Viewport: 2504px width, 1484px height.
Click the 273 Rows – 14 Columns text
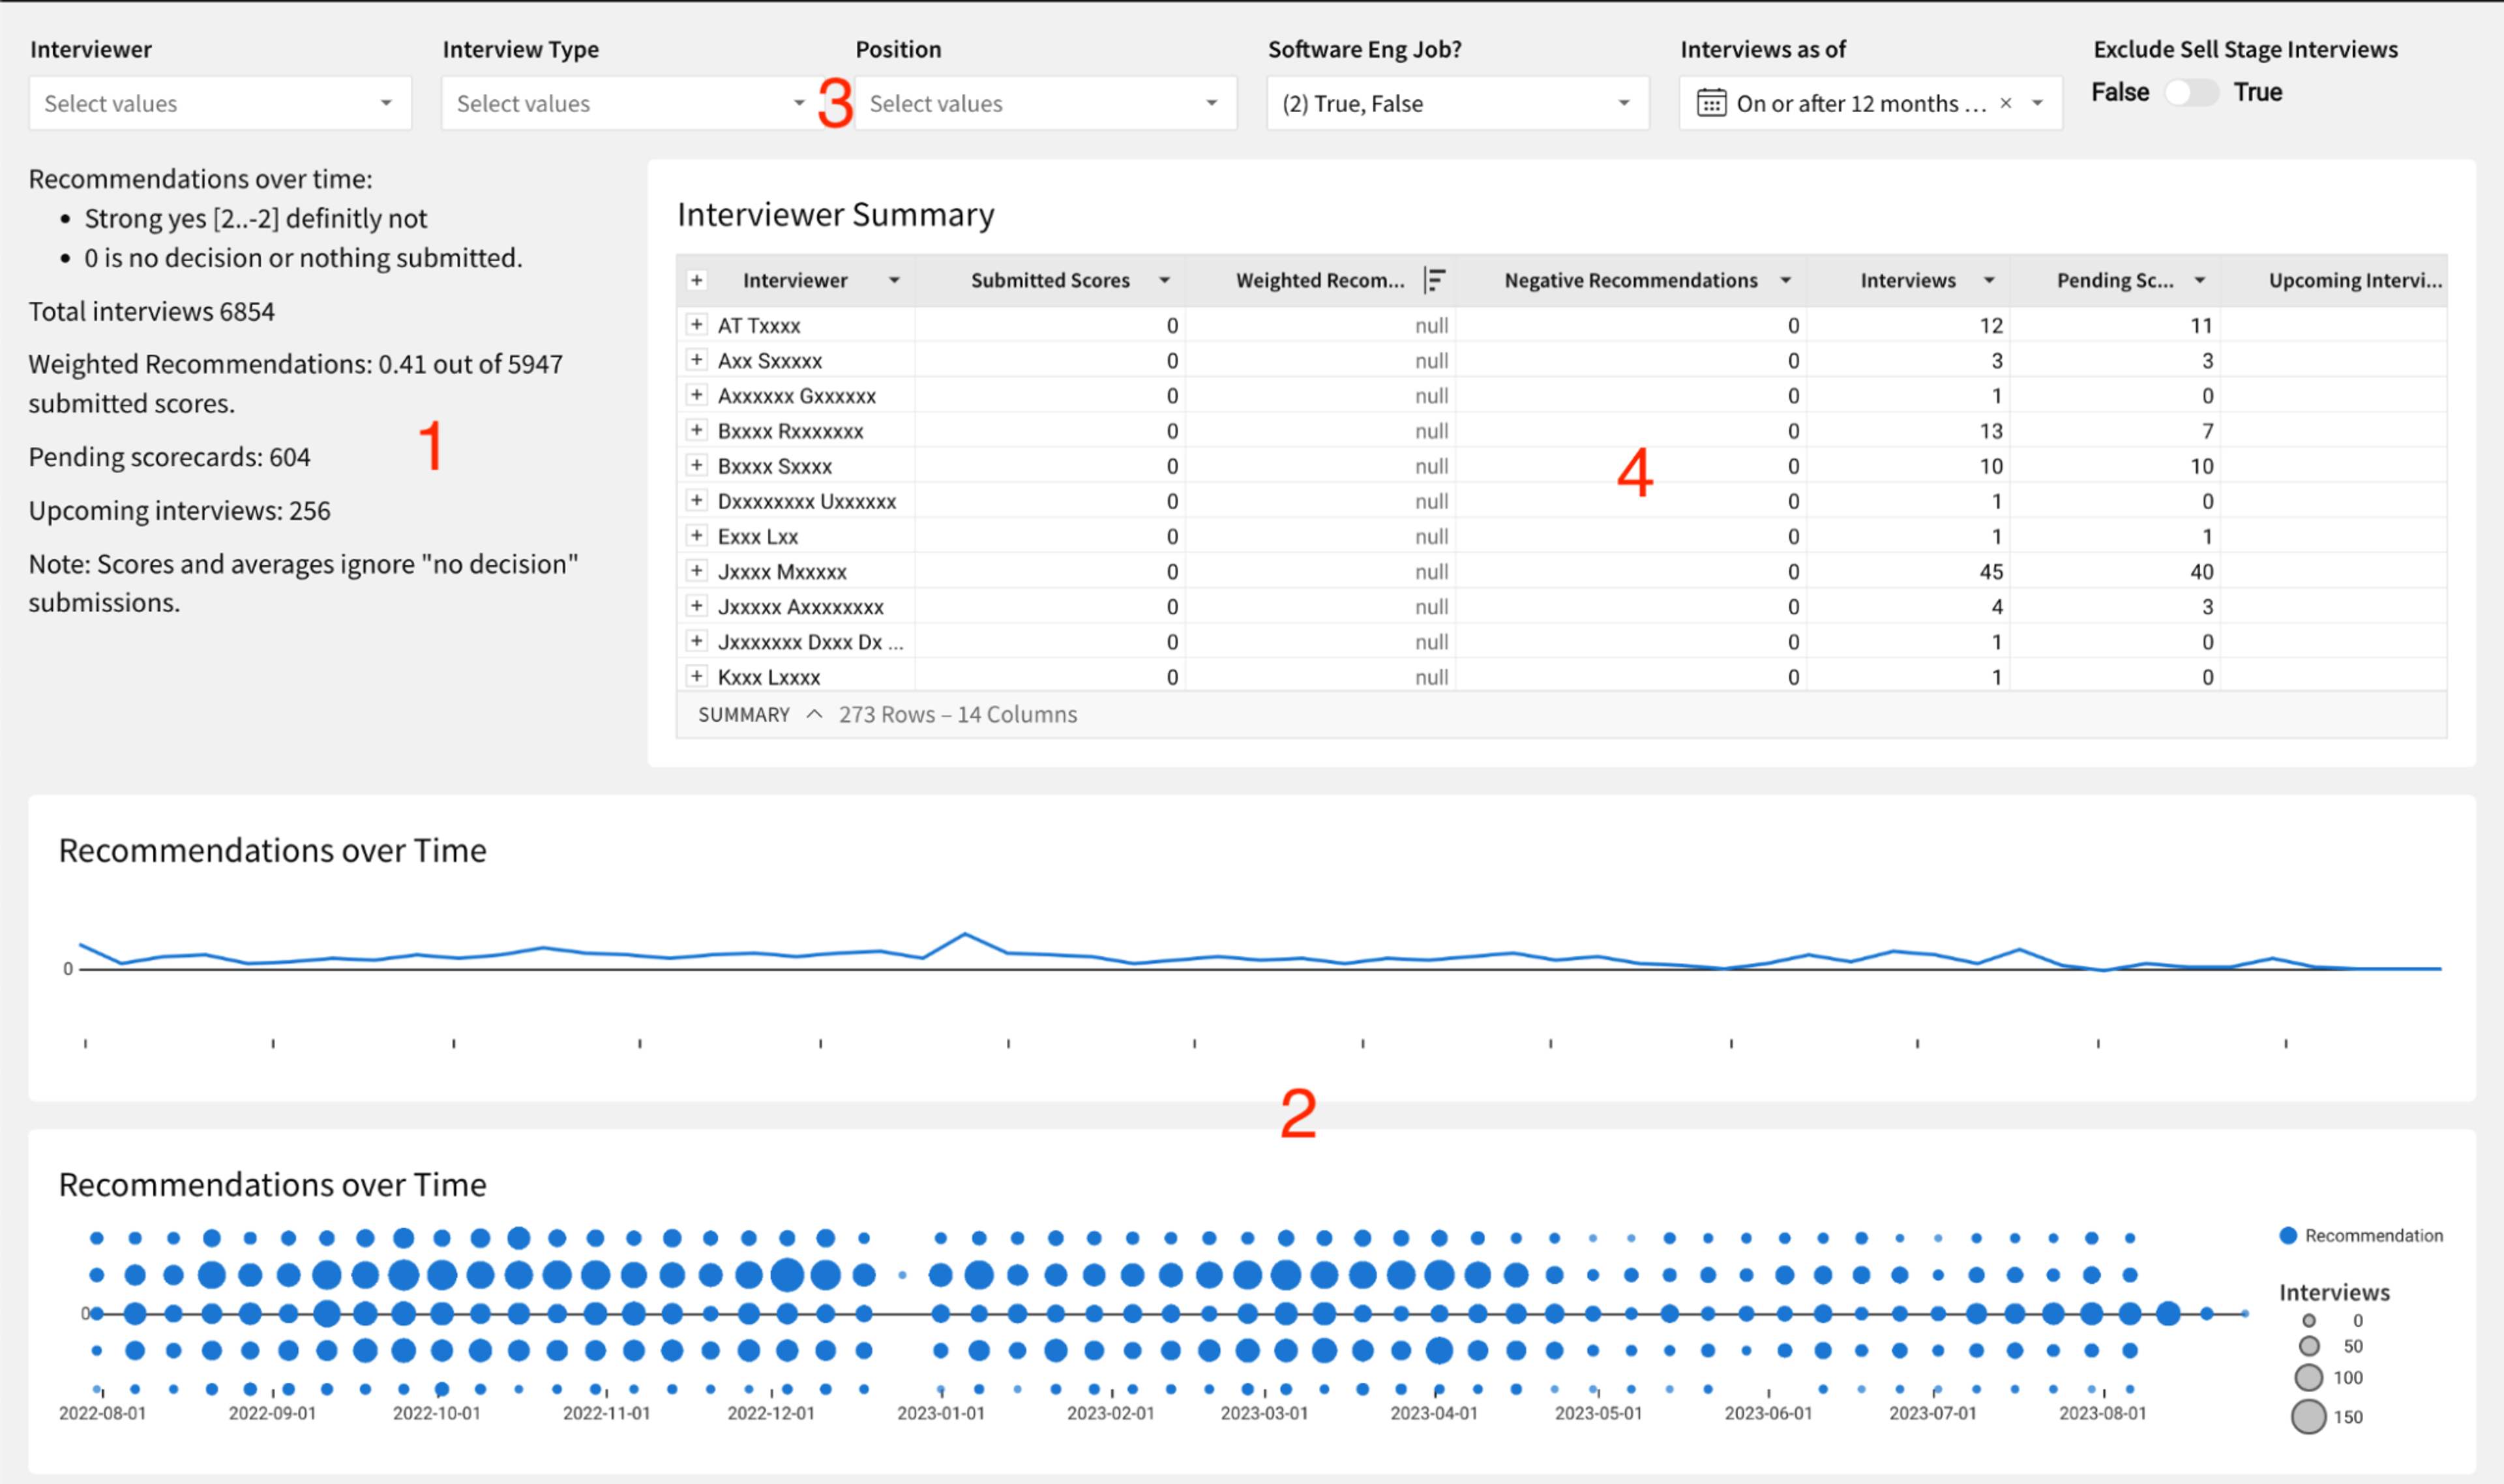958,714
